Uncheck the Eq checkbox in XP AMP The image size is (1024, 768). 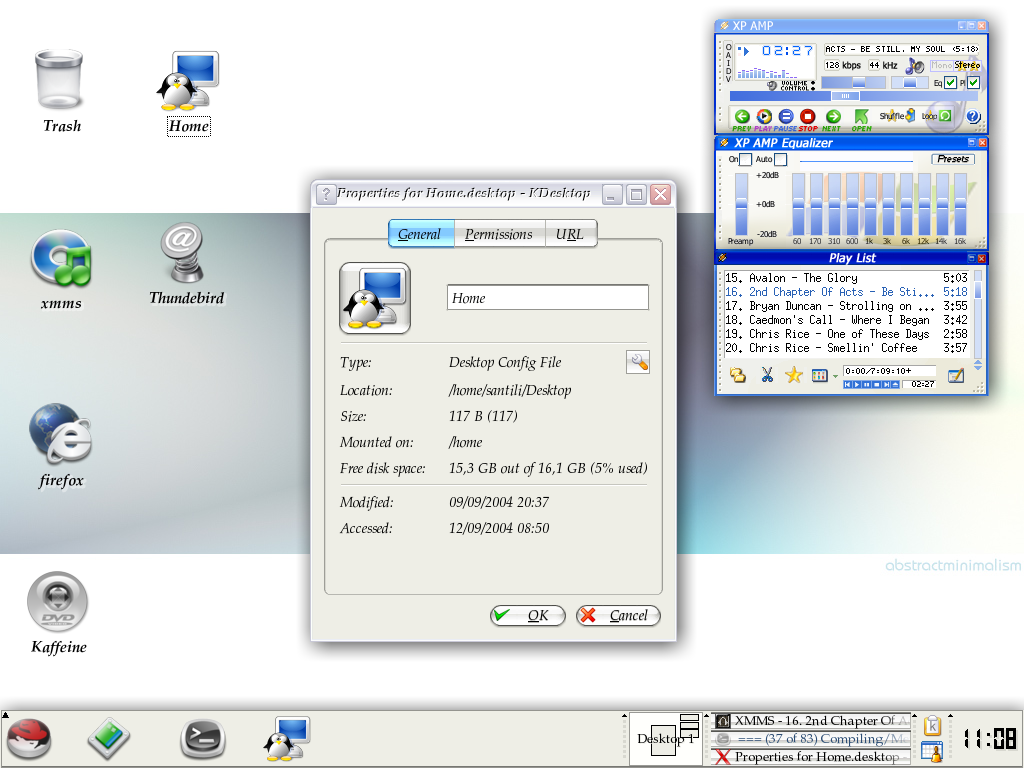950,82
